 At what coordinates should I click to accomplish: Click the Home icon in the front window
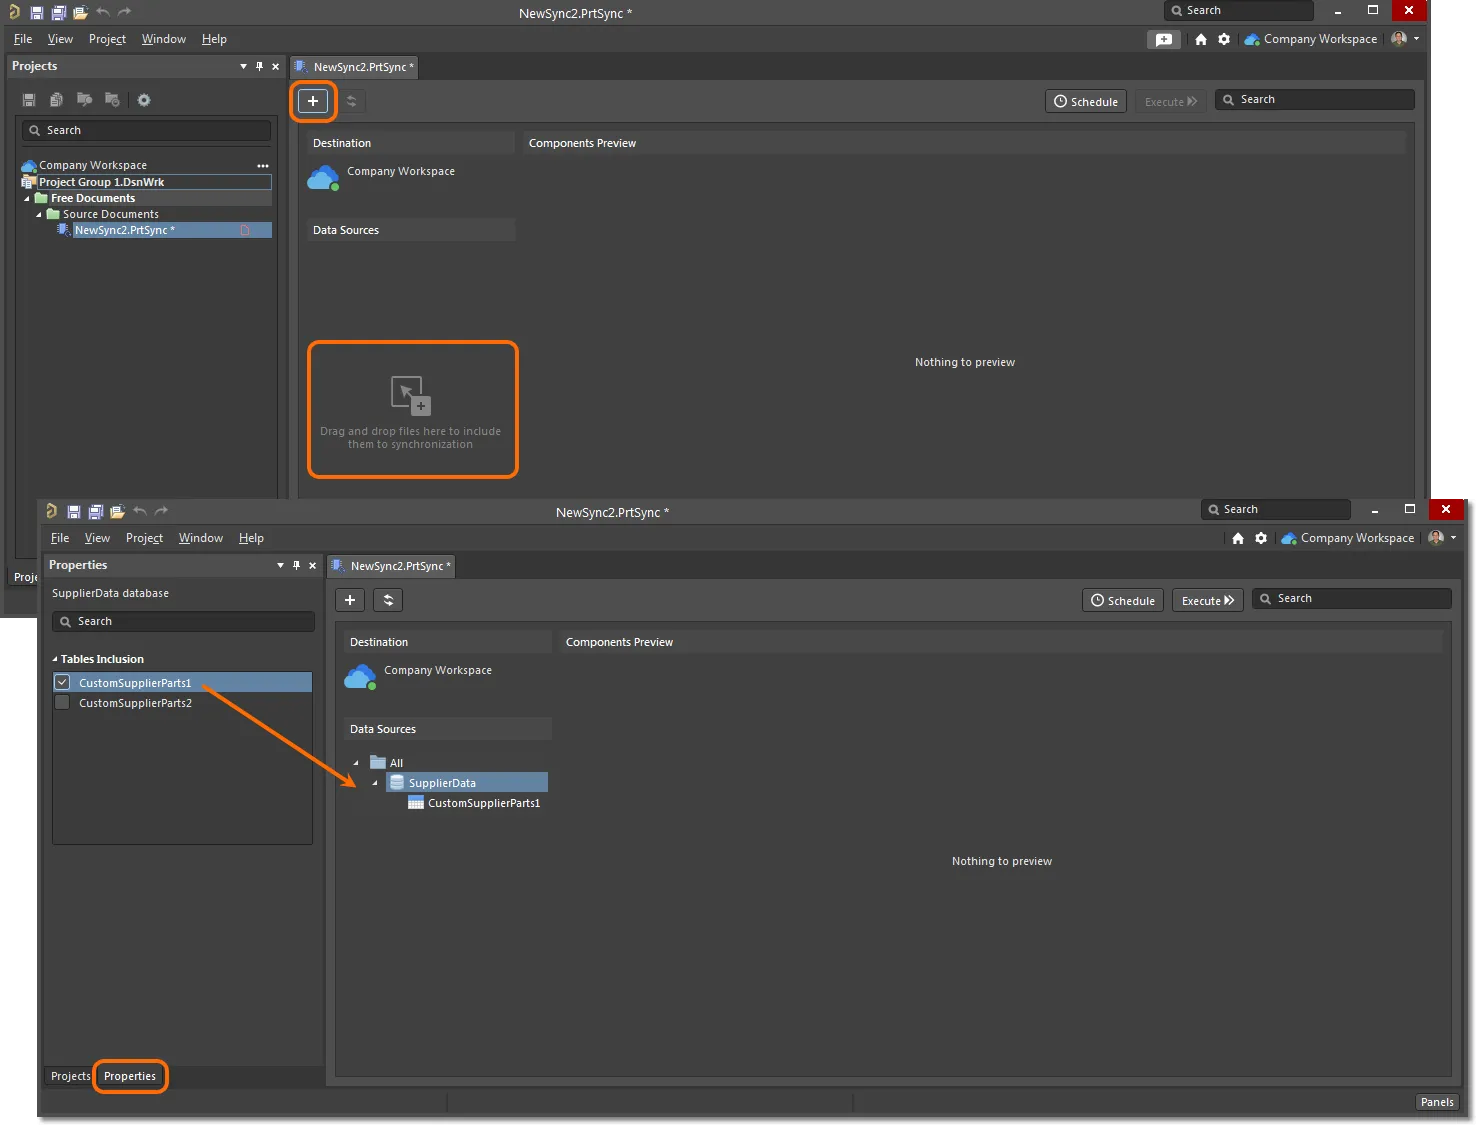(x=1238, y=538)
